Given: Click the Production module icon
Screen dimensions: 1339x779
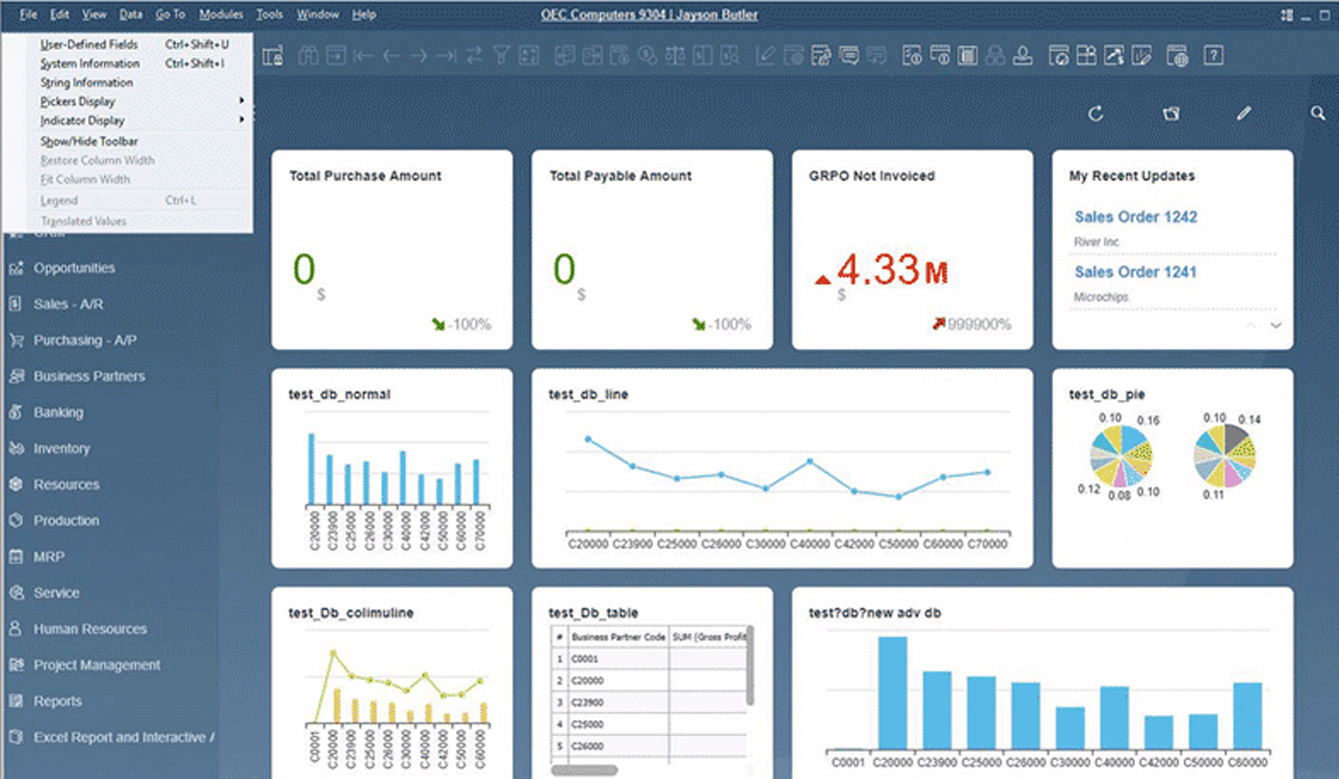Looking at the screenshot, I should coord(16,521).
